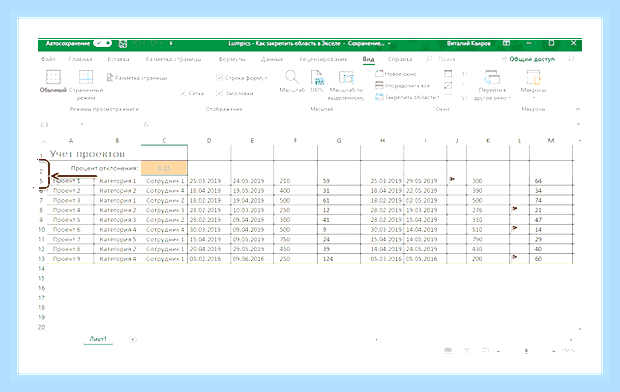
Task: Expand the formula bar chevron
Action: (x=578, y=124)
